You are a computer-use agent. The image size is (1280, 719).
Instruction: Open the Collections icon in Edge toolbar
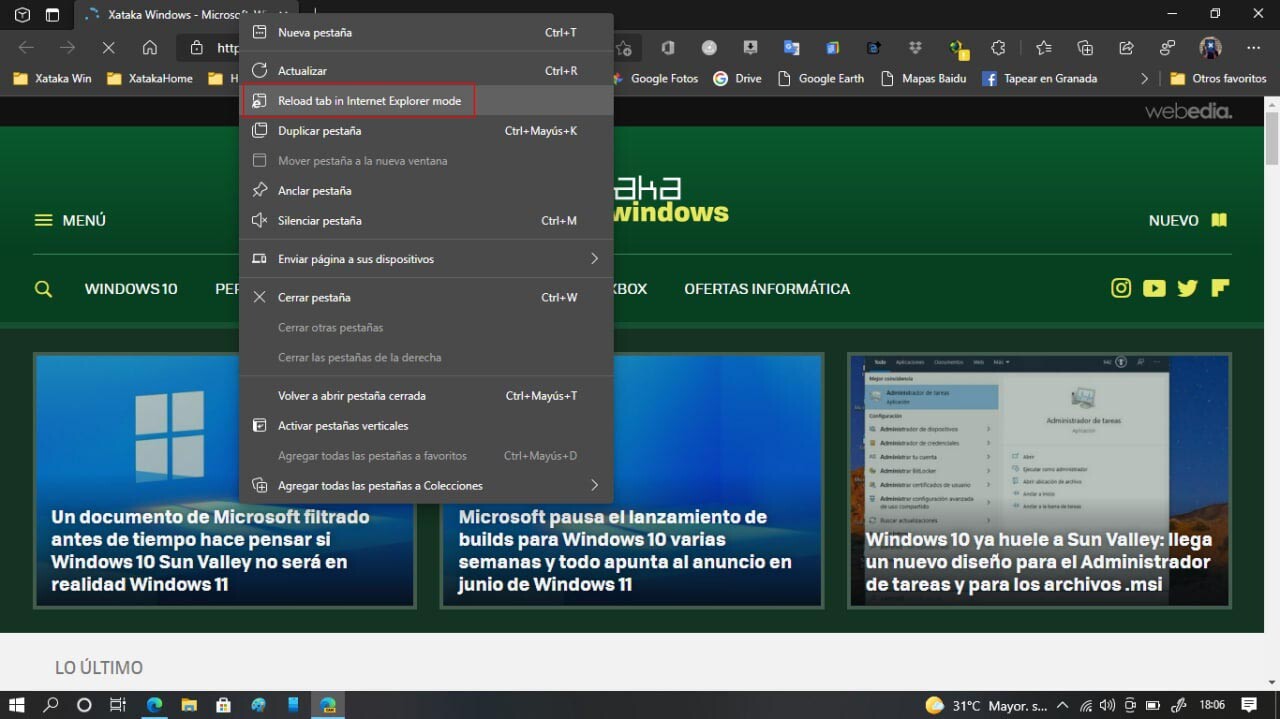[1084, 47]
